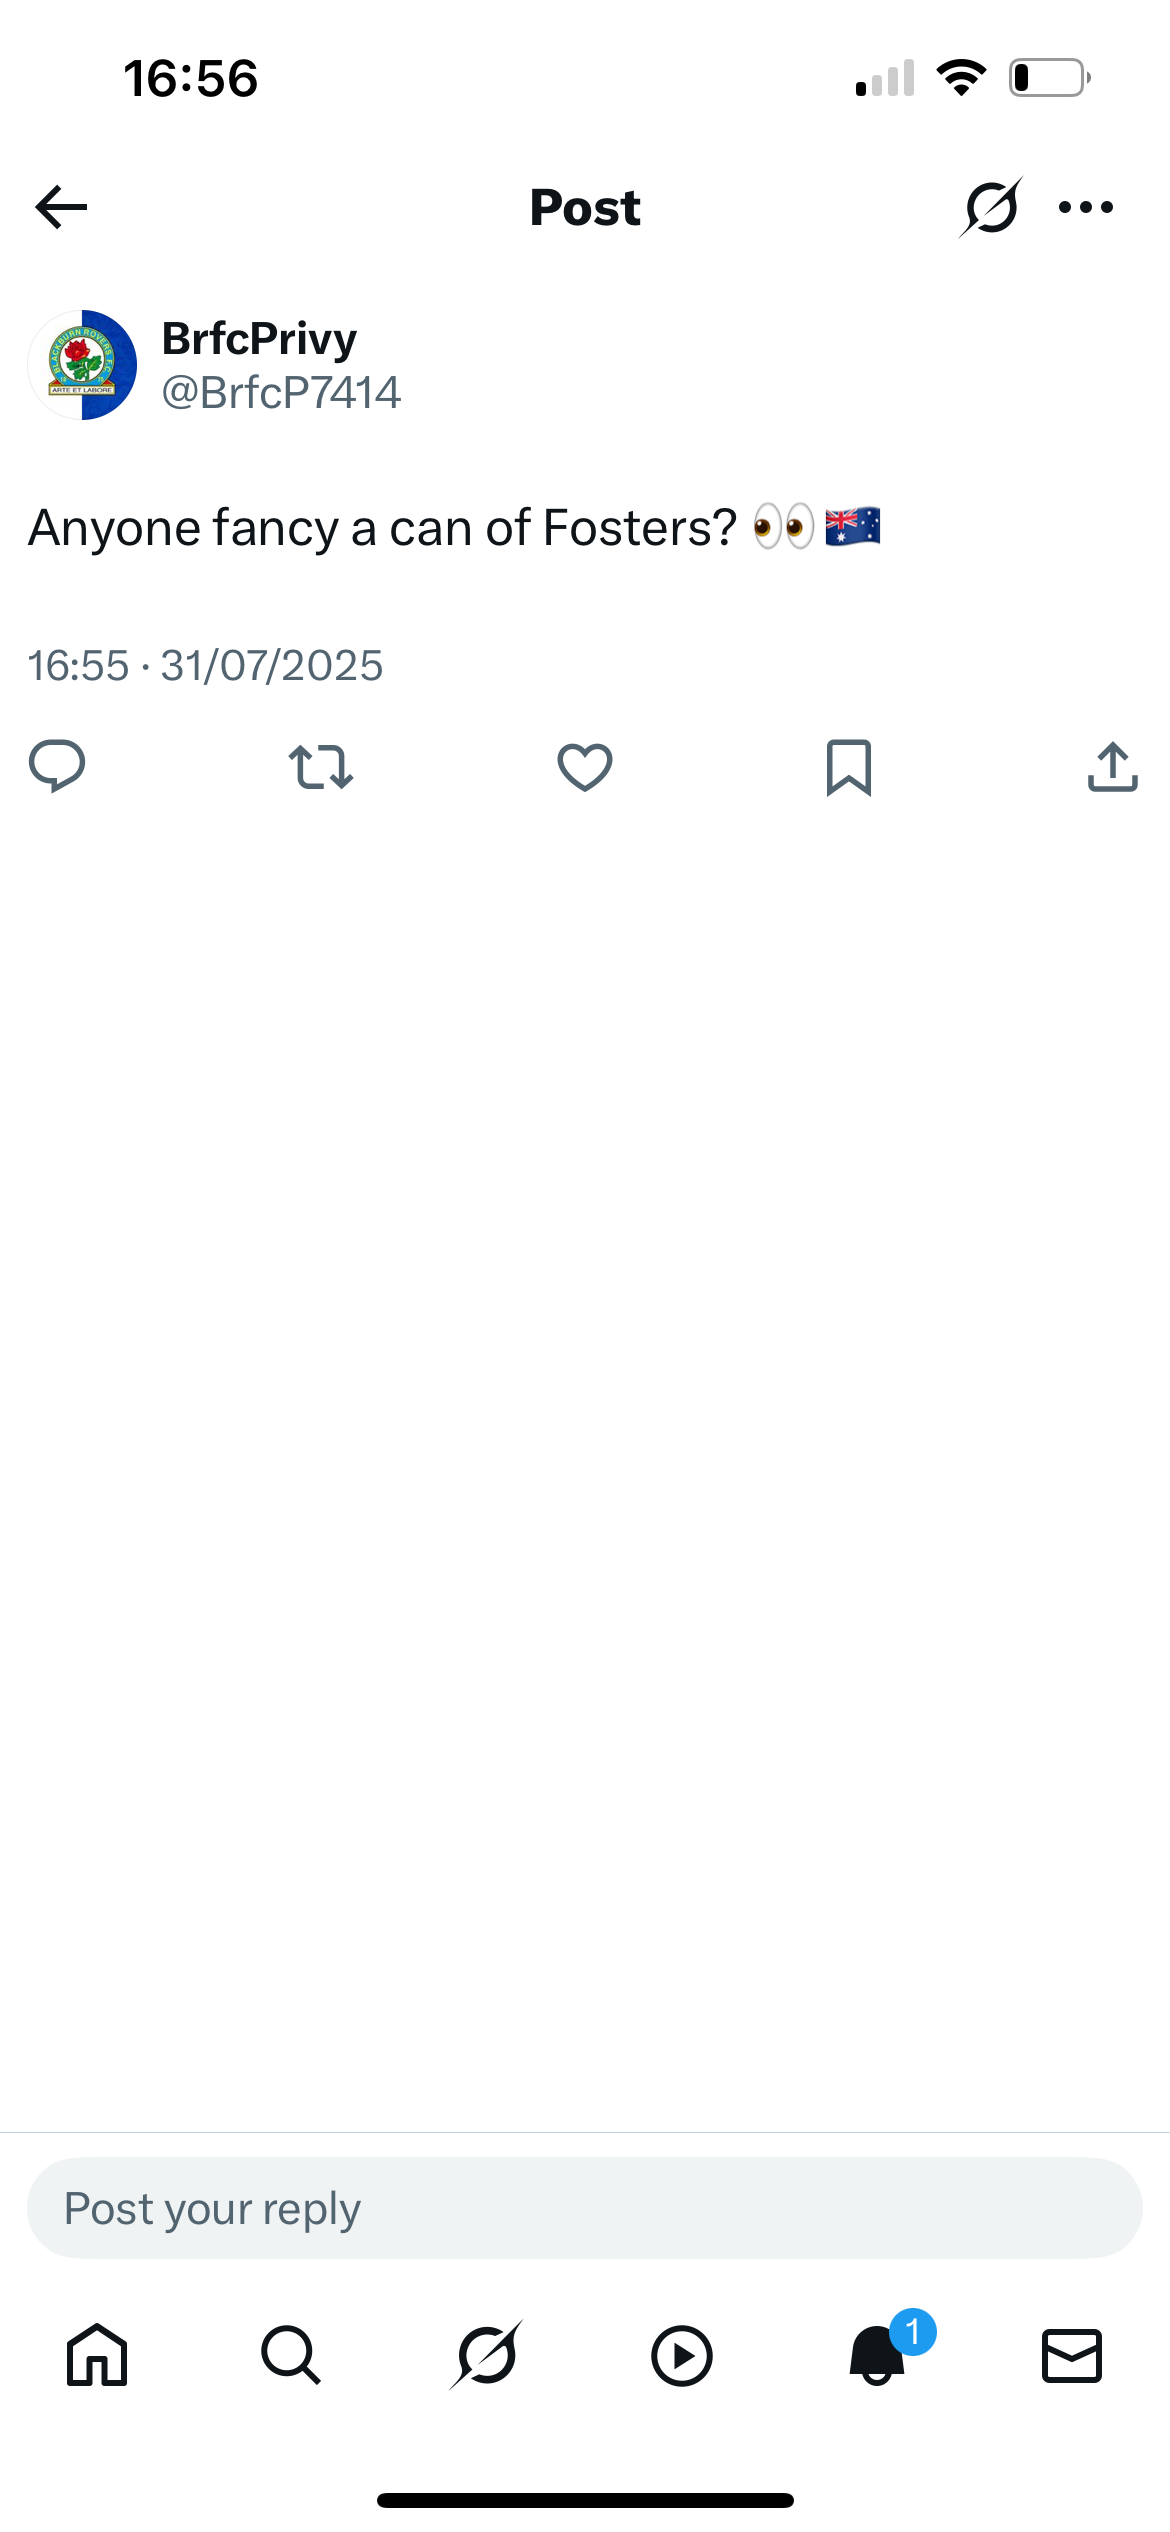Screen dimensions: 1170x2532
Task: Tap the post timestamp 16:55
Action: 78,666
